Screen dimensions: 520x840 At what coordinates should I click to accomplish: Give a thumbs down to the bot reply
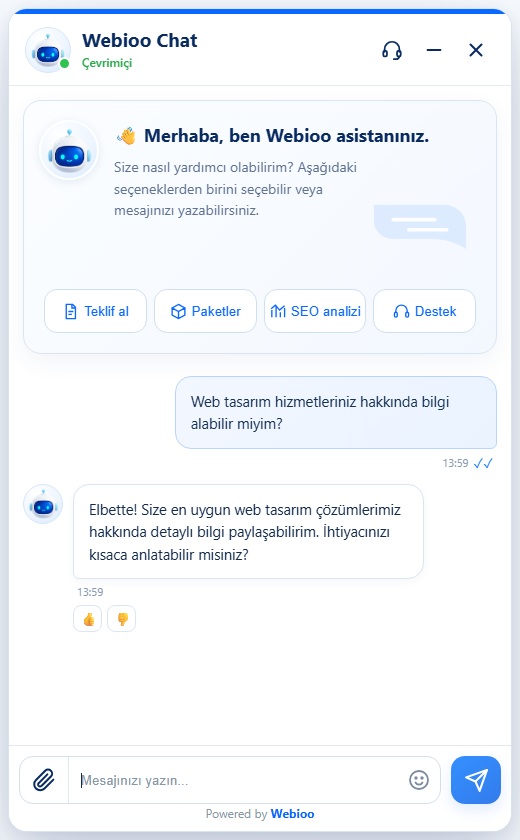click(x=122, y=619)
